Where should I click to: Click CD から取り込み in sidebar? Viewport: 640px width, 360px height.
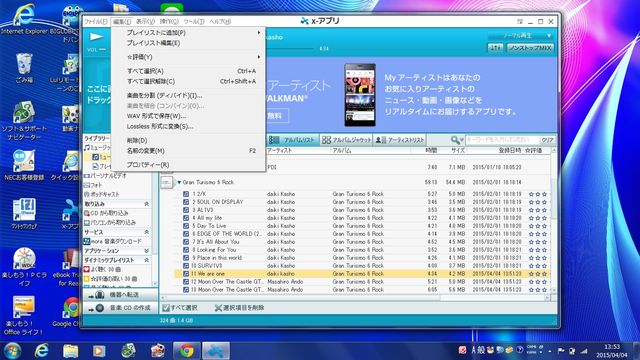pyautogui.click(x=106, y=213)
